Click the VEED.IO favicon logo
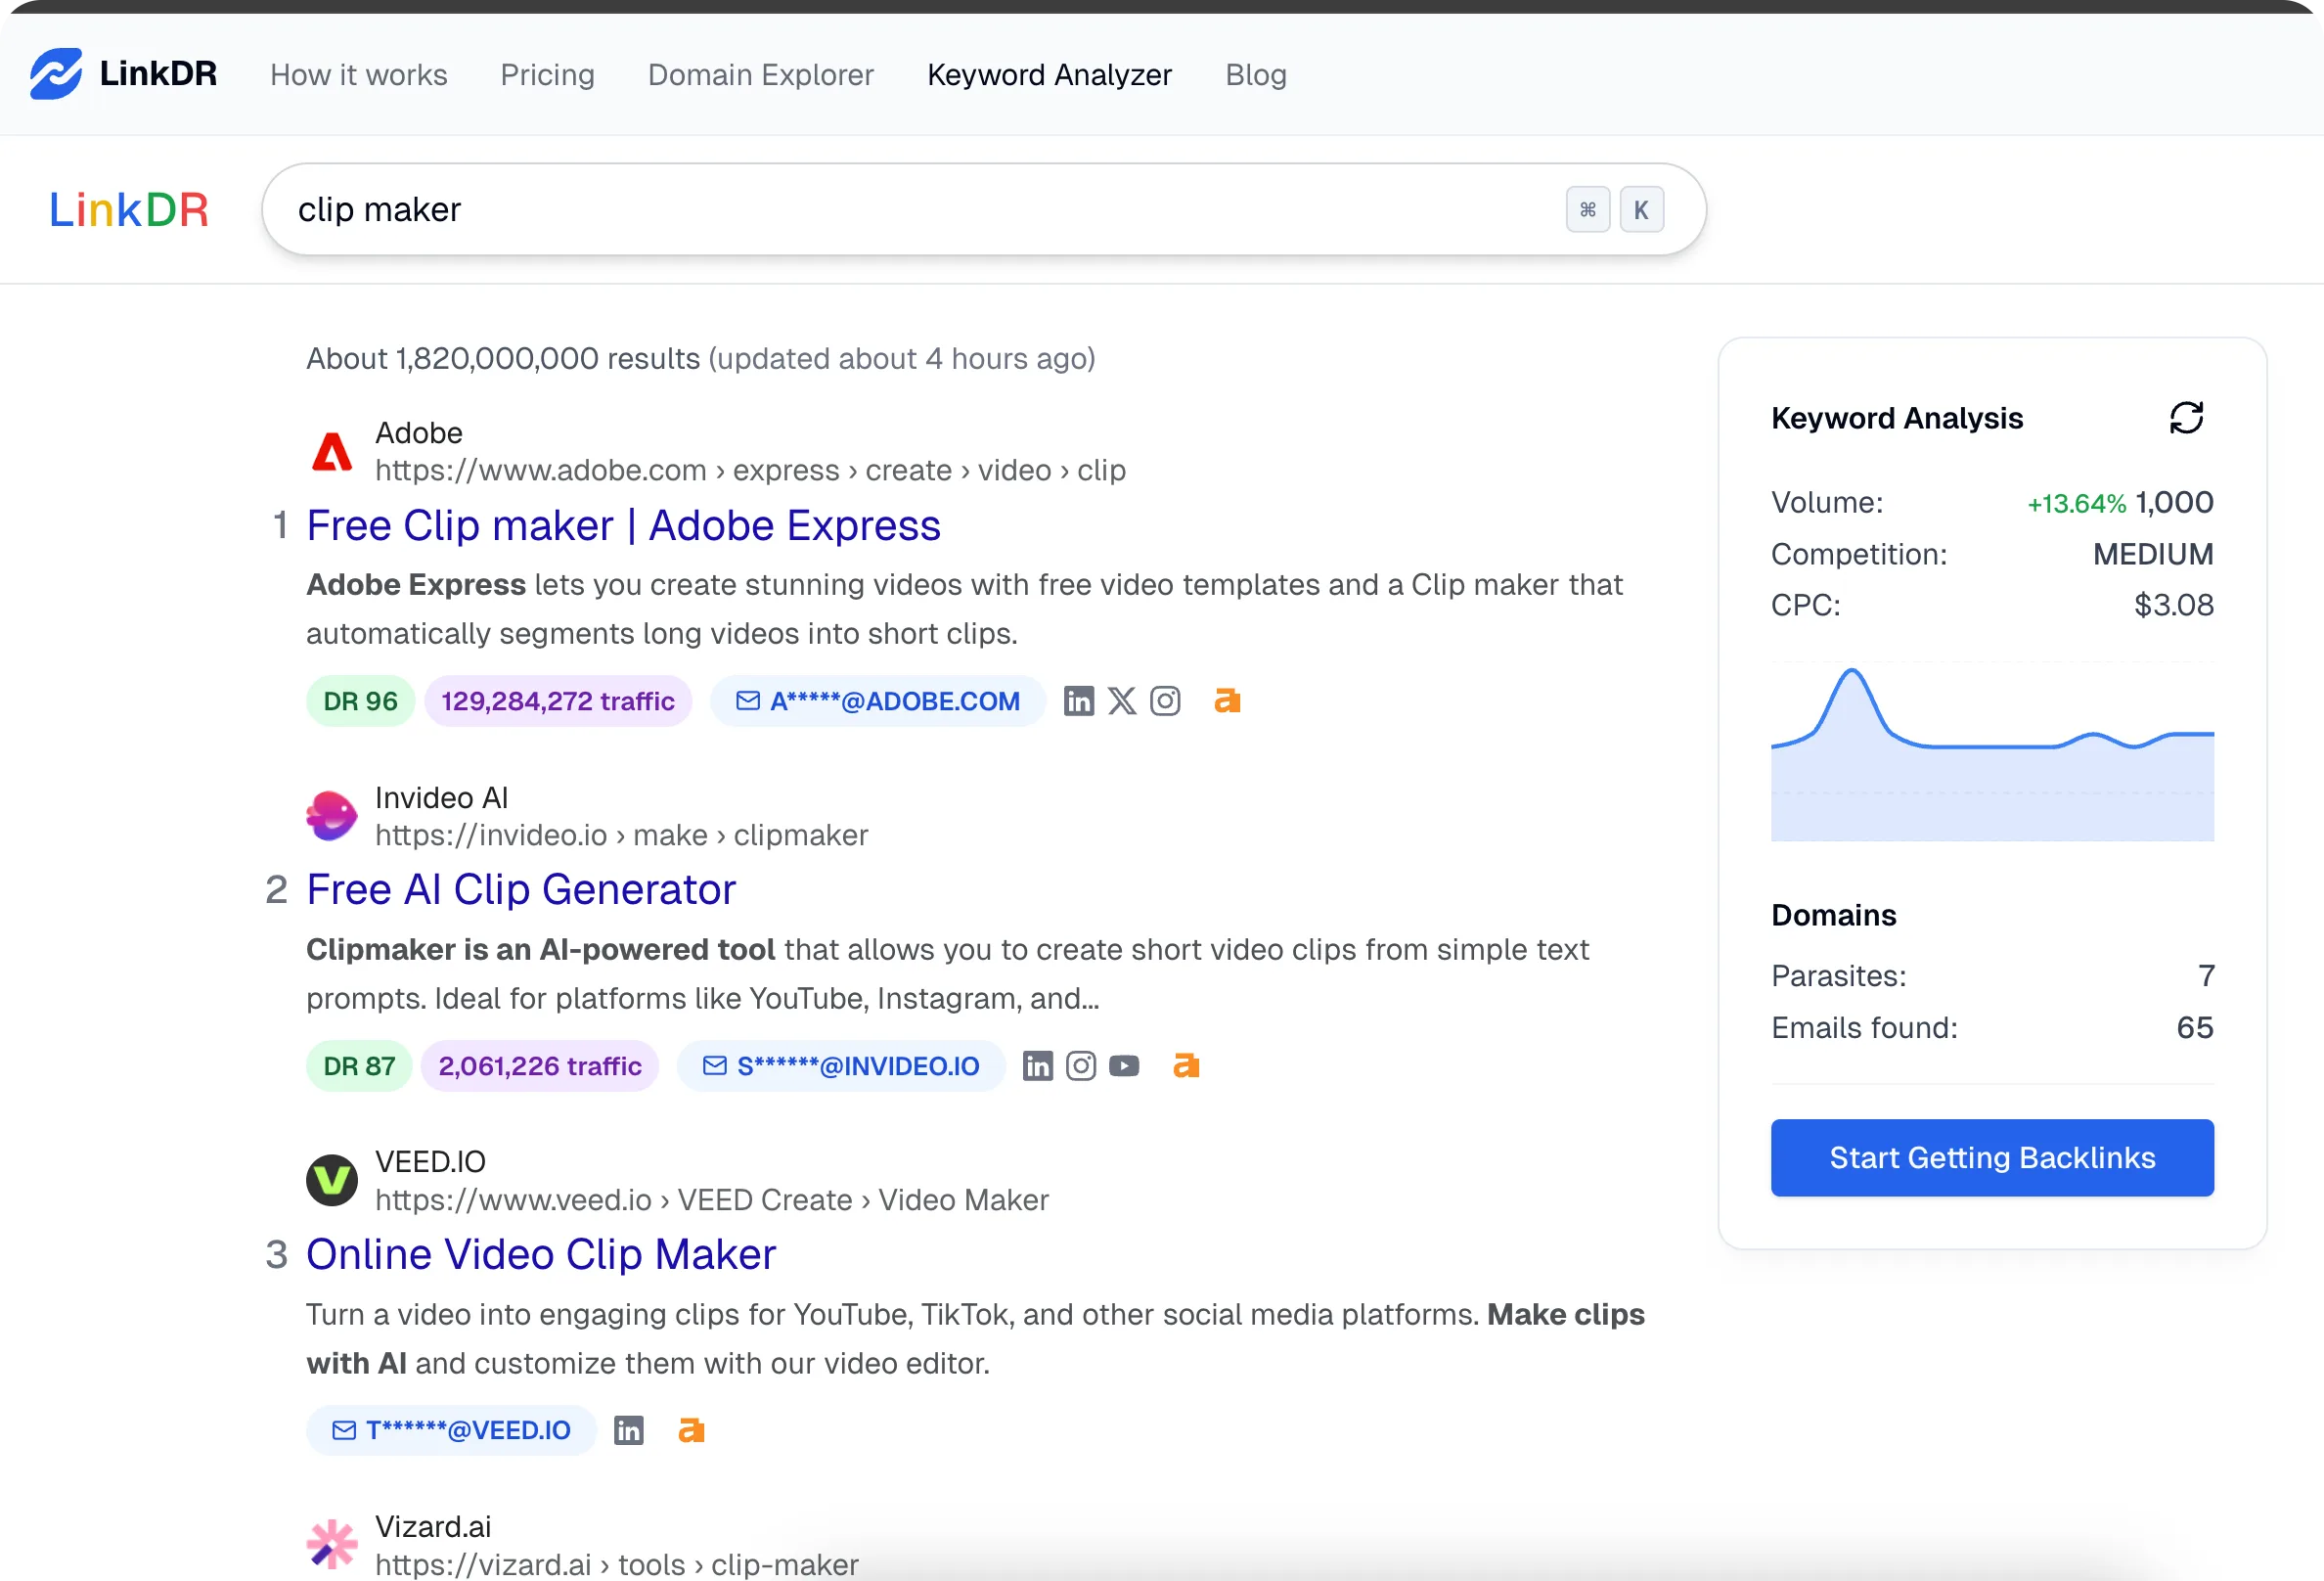The width and height of the screenshot is (2324, 1581). point(332,1181)
